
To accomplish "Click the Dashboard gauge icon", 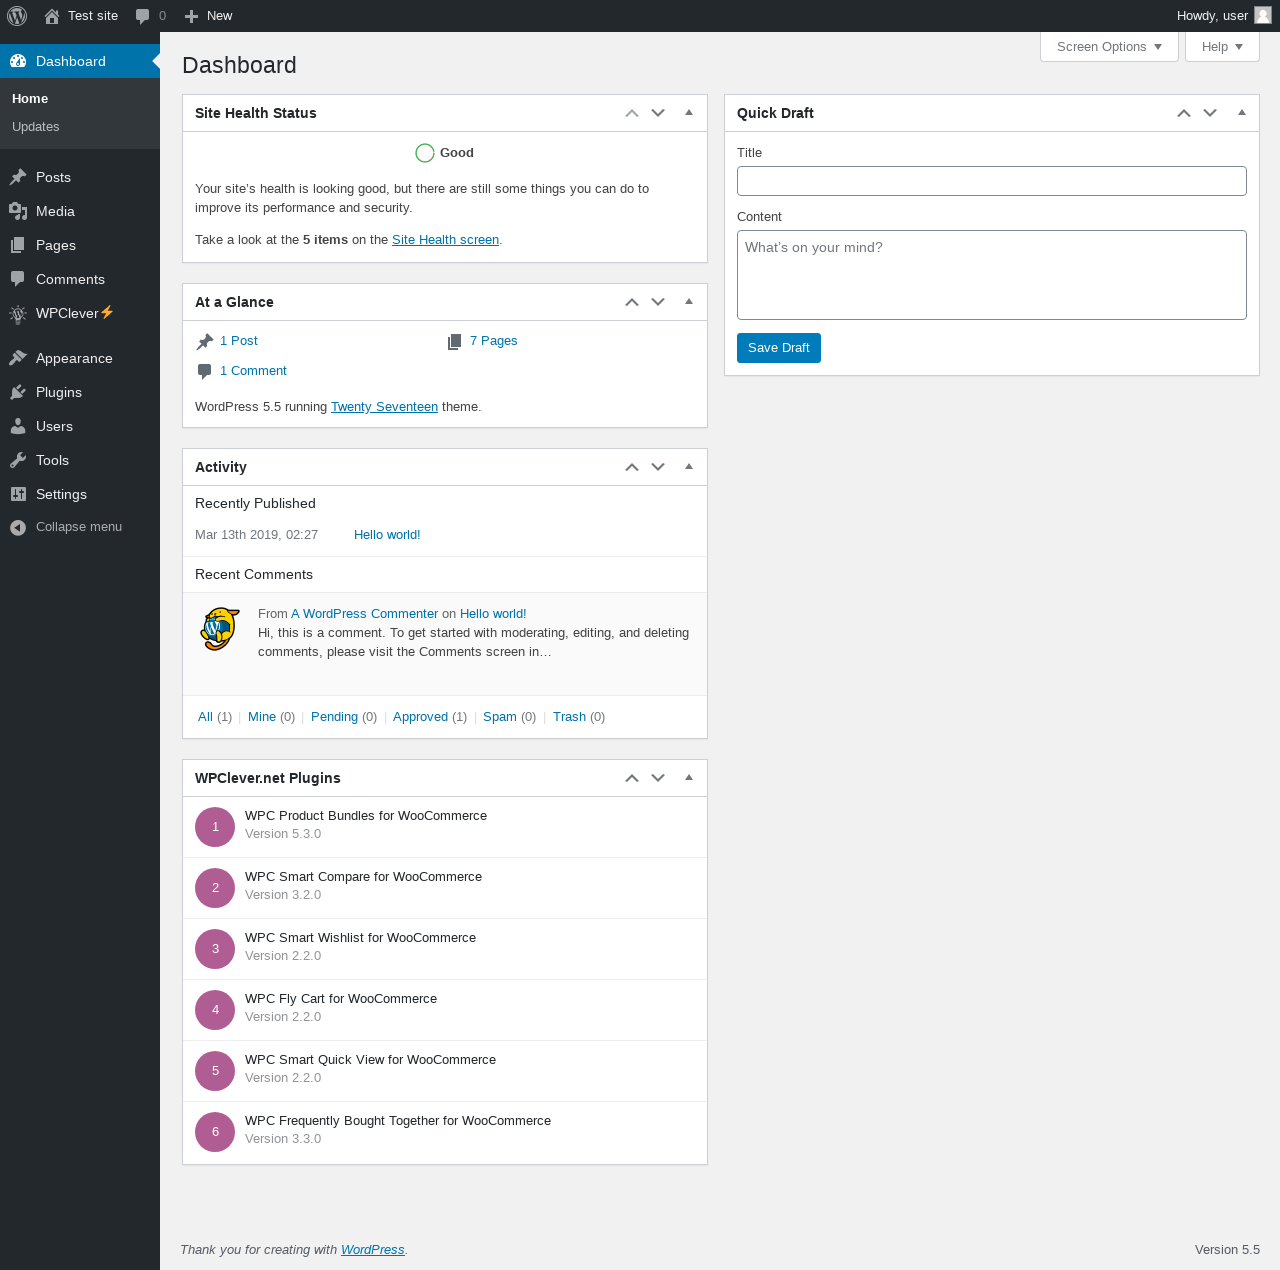I will [18, 61].
